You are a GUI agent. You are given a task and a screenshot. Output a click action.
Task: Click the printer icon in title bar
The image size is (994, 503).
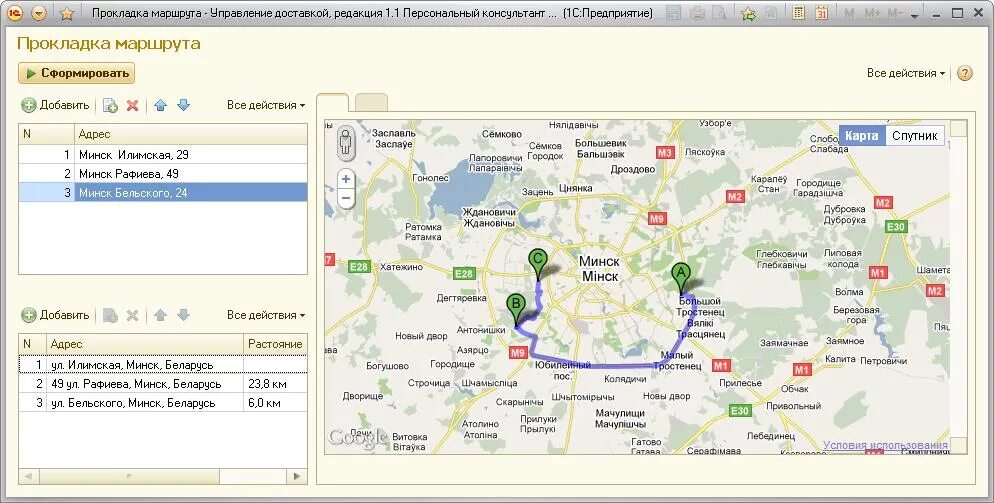[x=697, y=13]
